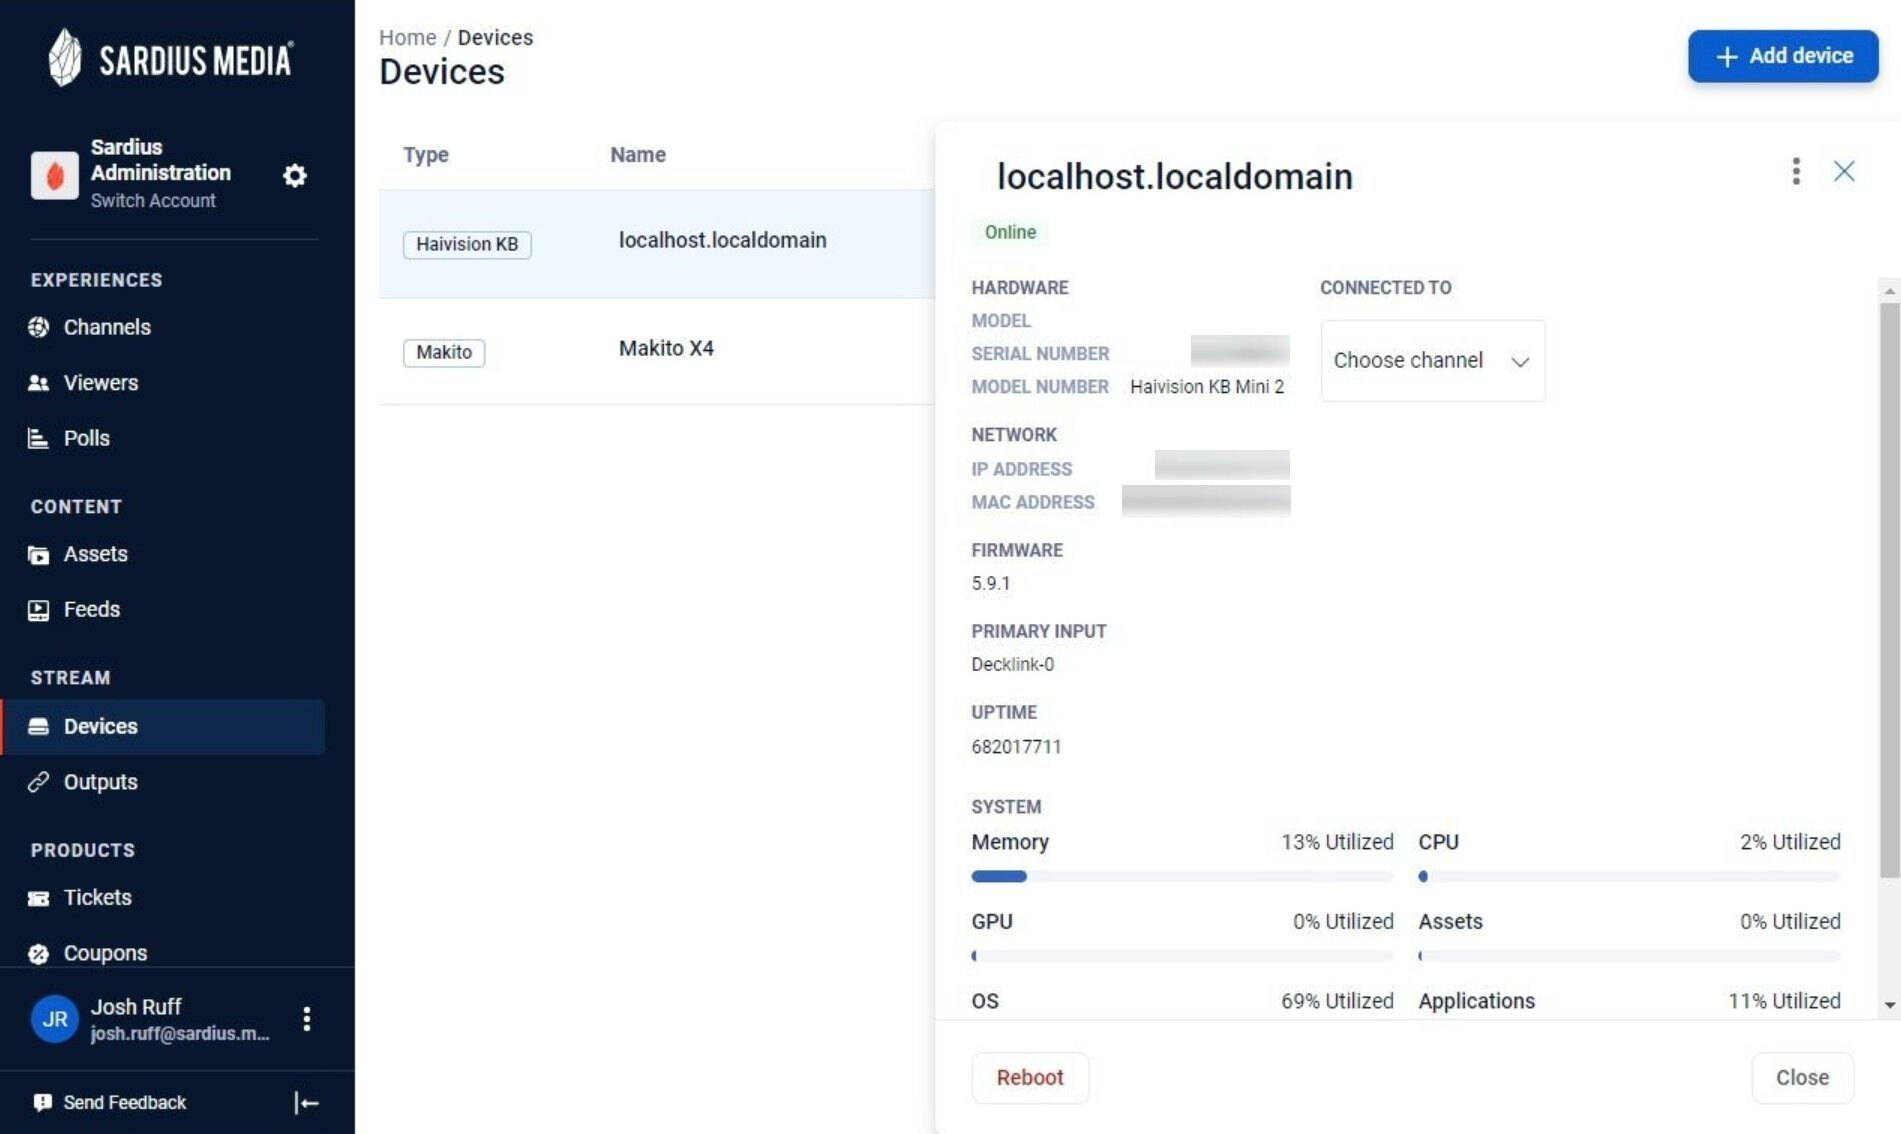Click the Outputs link icon
The image size is (1901, 1134).
click(x=39, y=782)
